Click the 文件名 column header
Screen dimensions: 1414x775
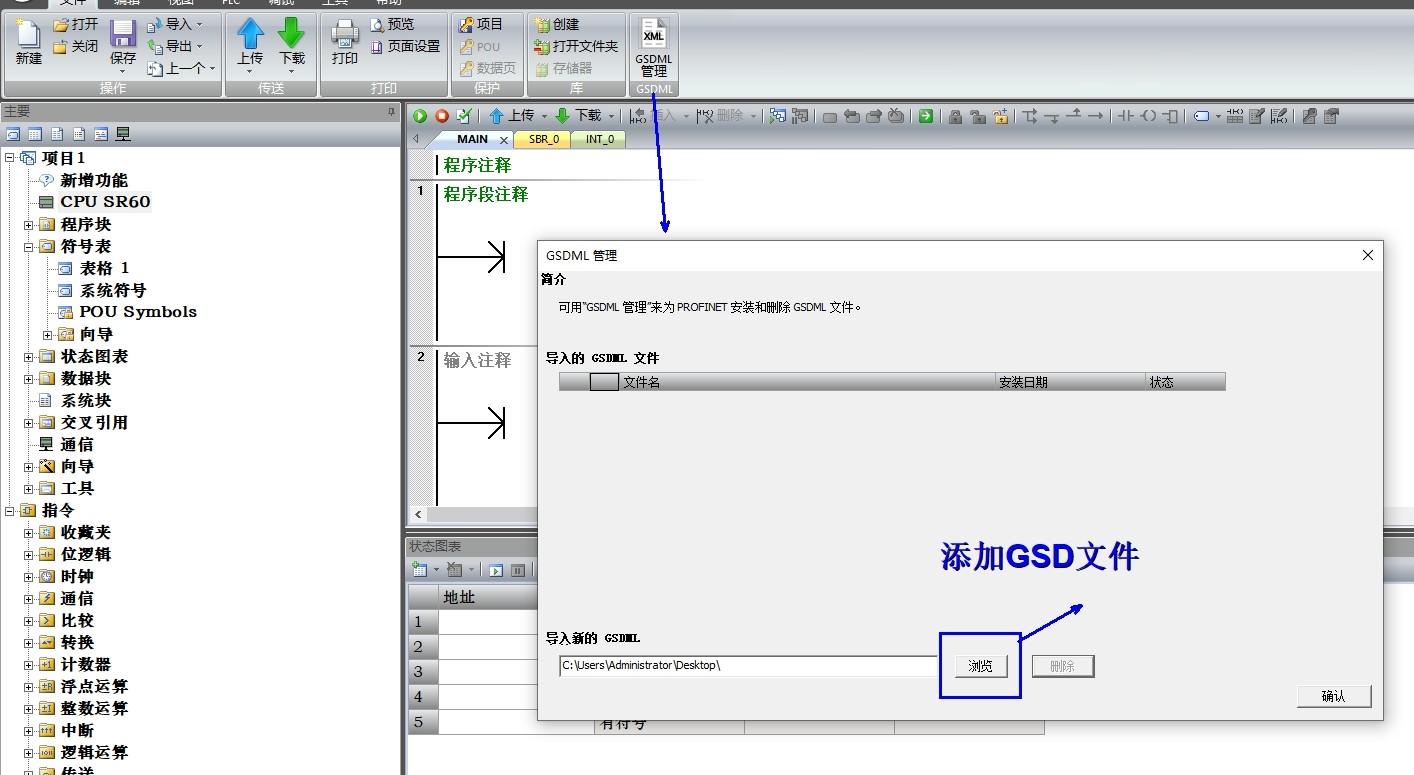[x=807, y=381]
